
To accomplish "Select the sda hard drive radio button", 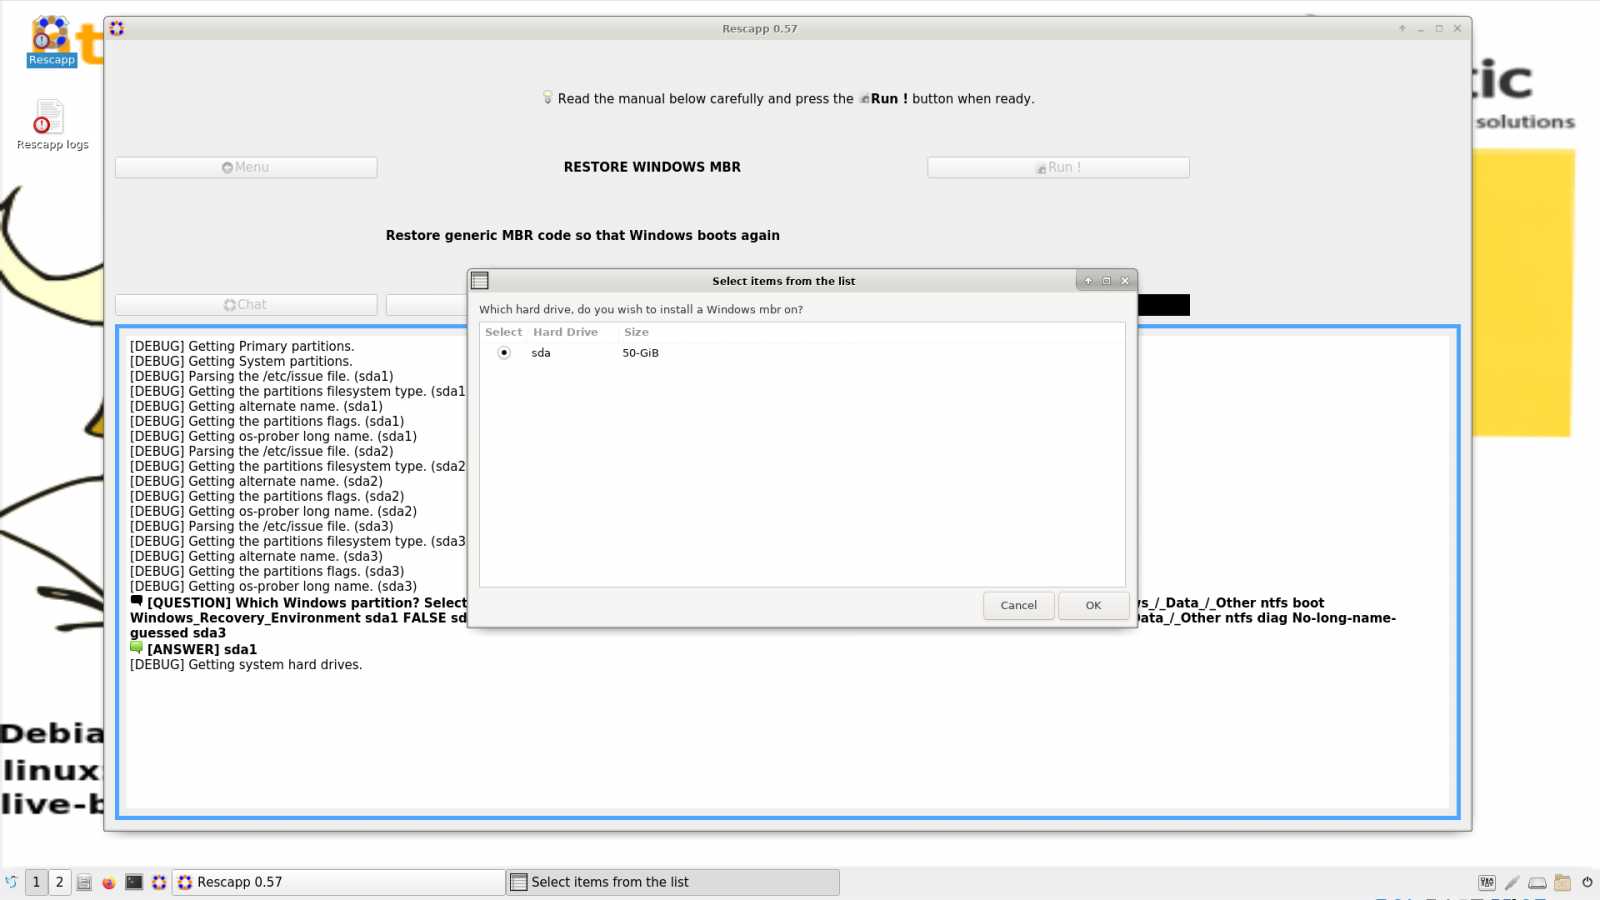I will (504, 353).
